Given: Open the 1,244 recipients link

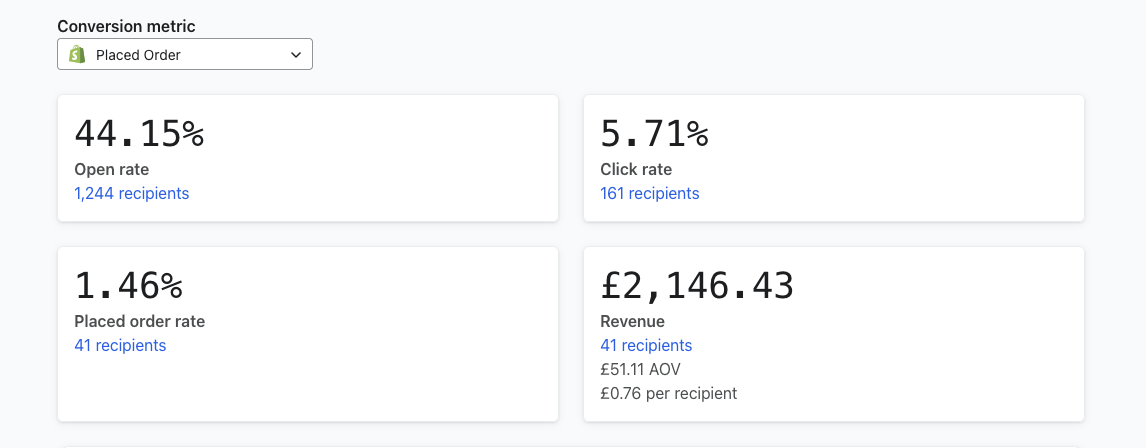Looking at the screenshot, I should pyautogui.click(x=131, y=193).
